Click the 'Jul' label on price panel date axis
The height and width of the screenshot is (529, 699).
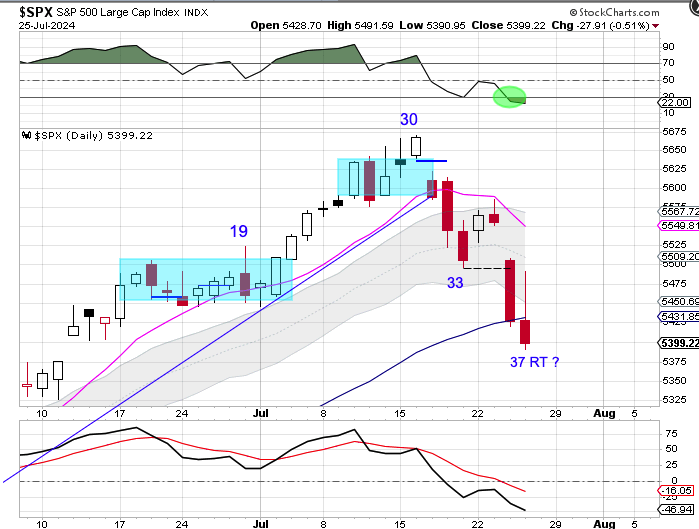pyautogui.click(x=260, y=414)
